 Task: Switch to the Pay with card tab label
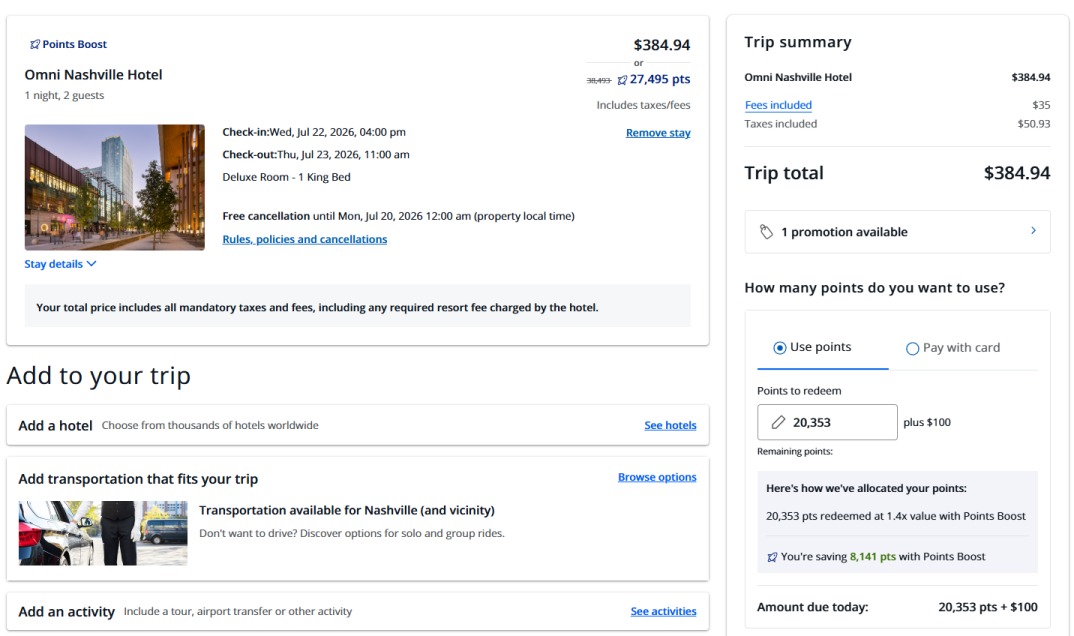point(961,348)
